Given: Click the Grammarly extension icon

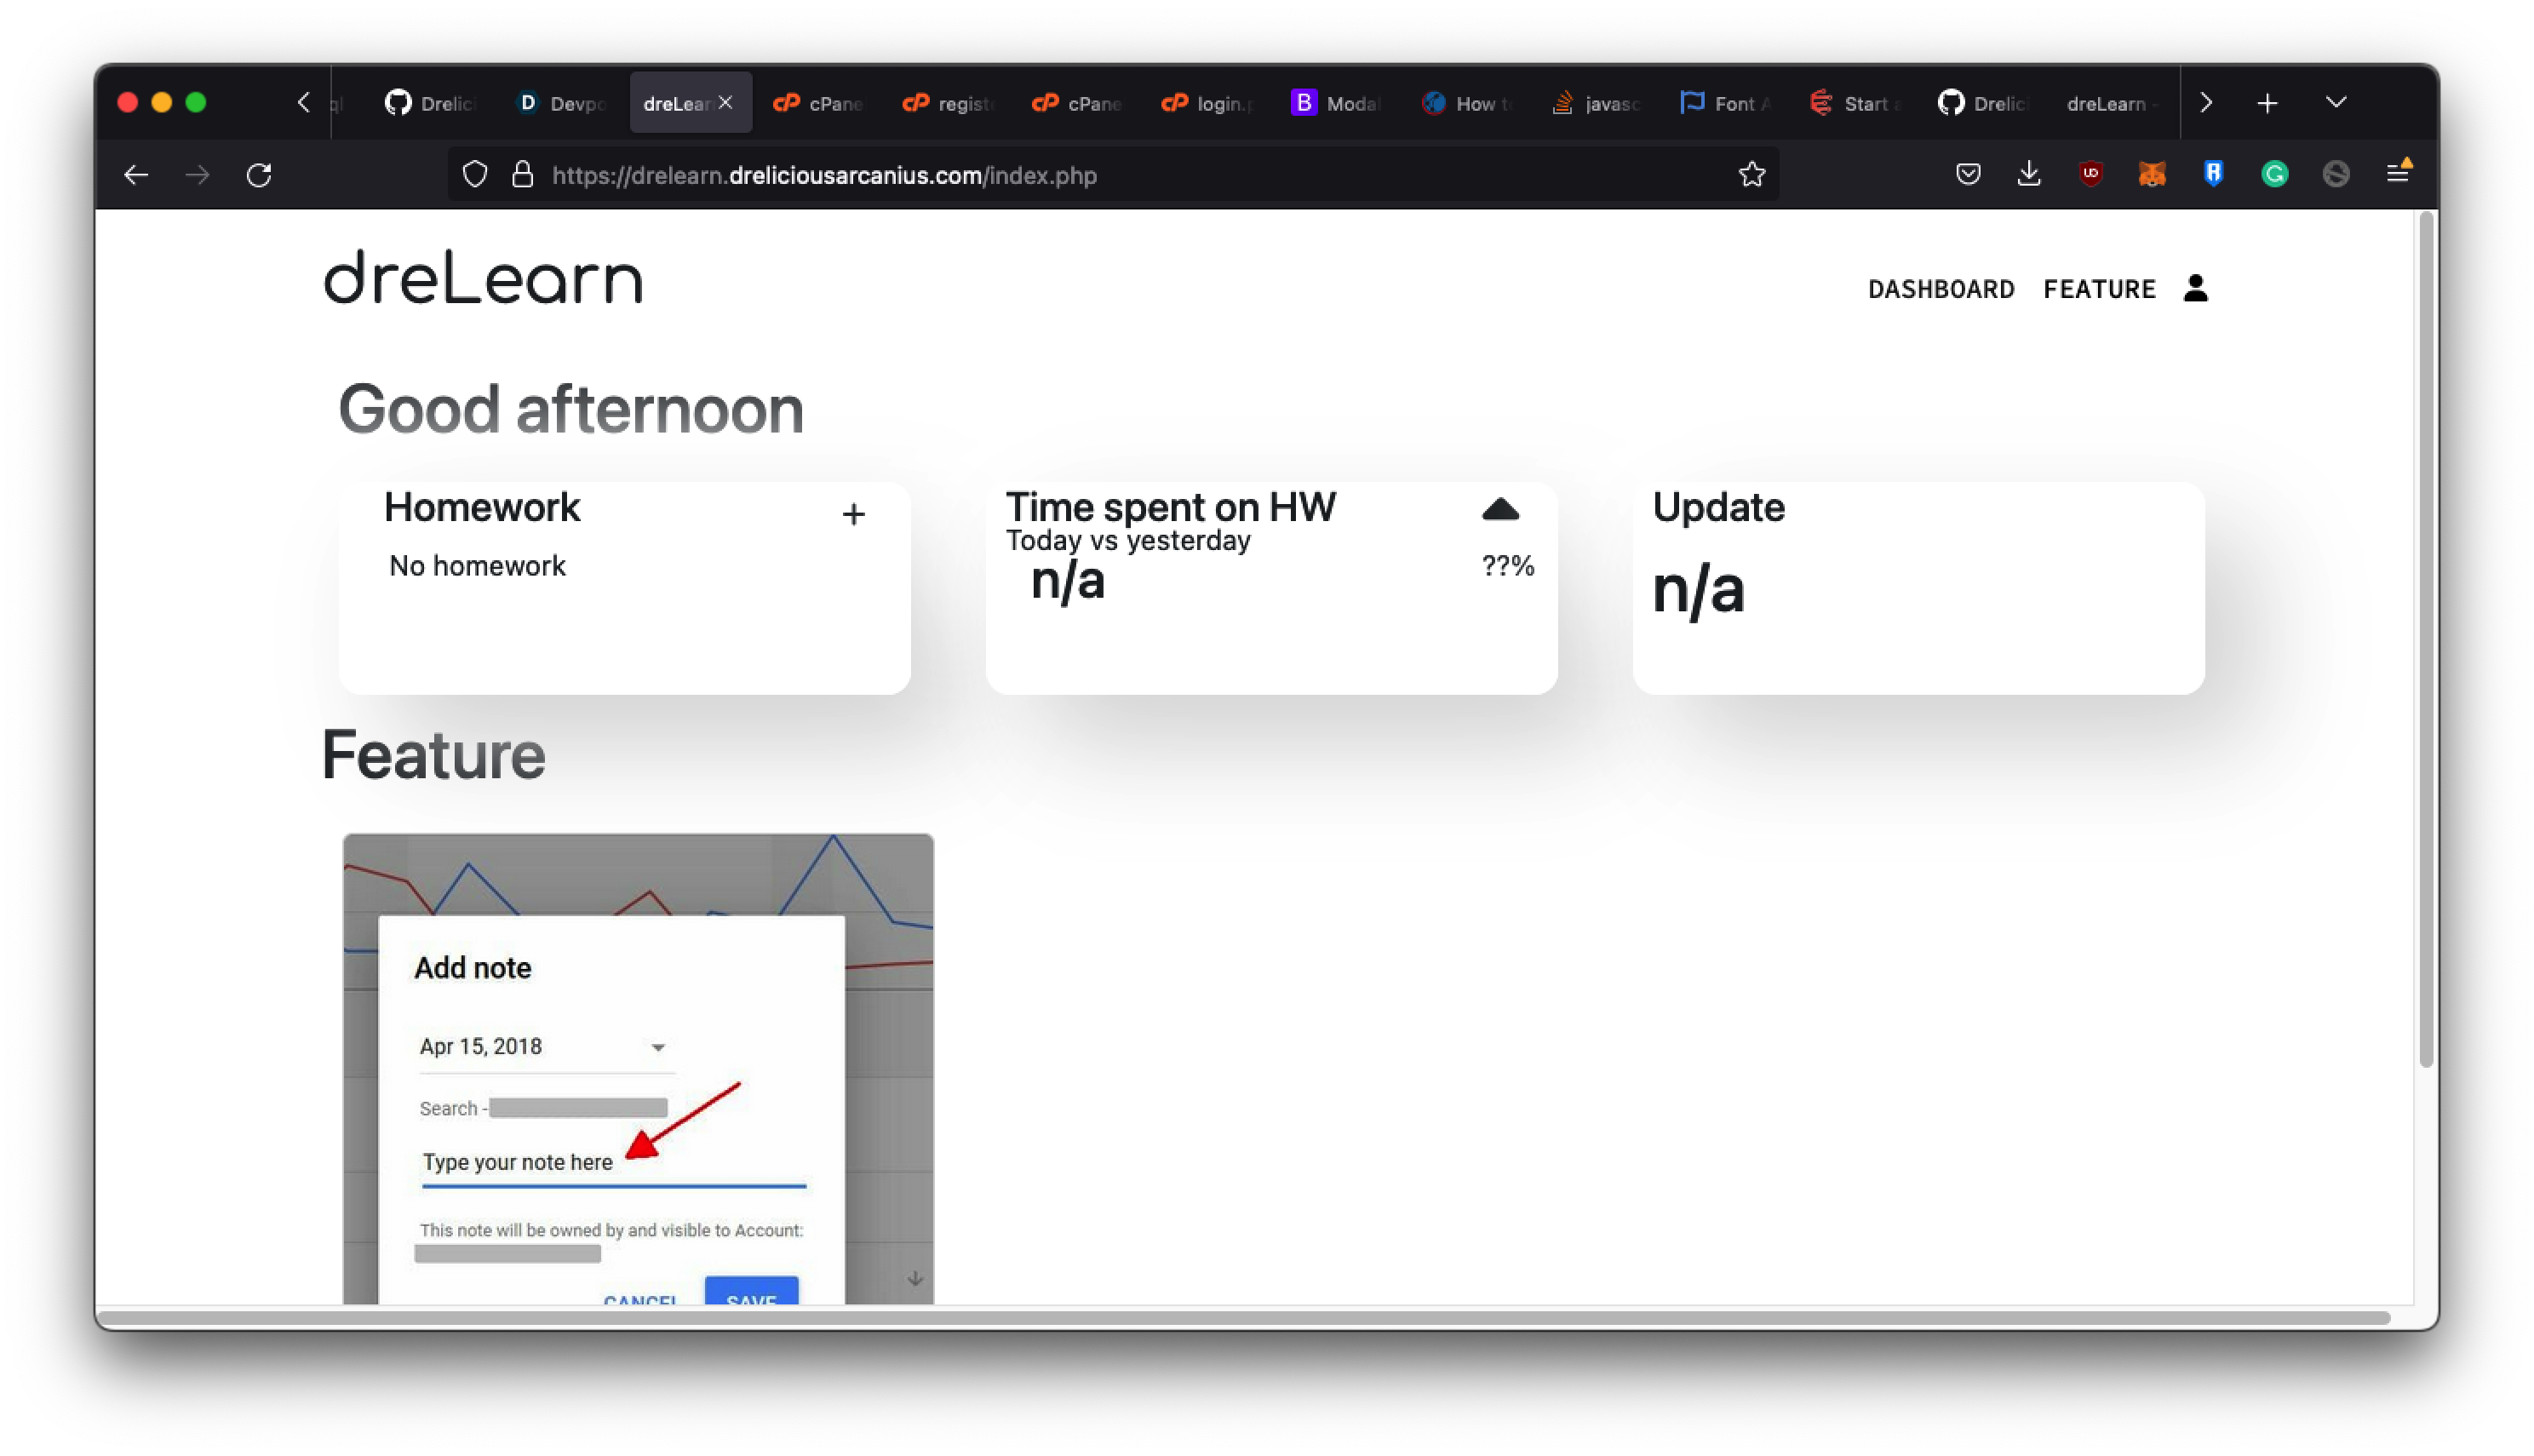Looking at the screenshot, I should click(x=2274, y=175).
